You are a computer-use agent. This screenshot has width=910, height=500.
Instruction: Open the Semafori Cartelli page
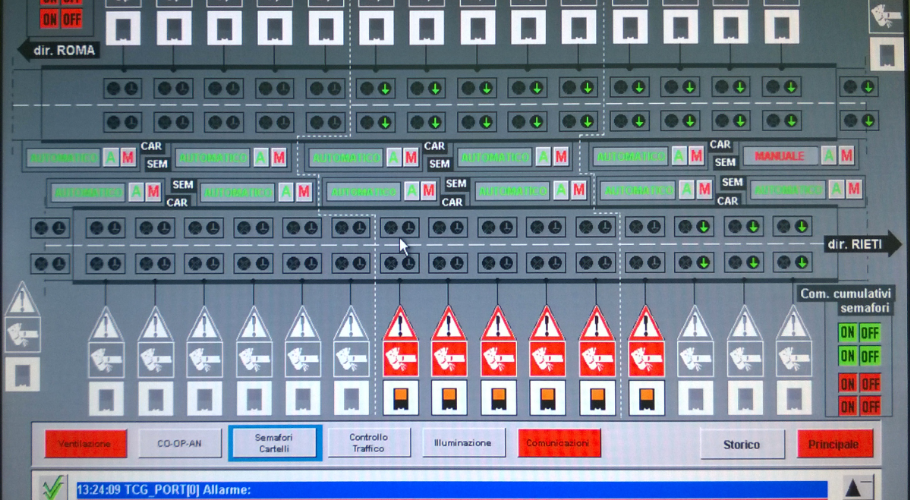coord(273,442)
